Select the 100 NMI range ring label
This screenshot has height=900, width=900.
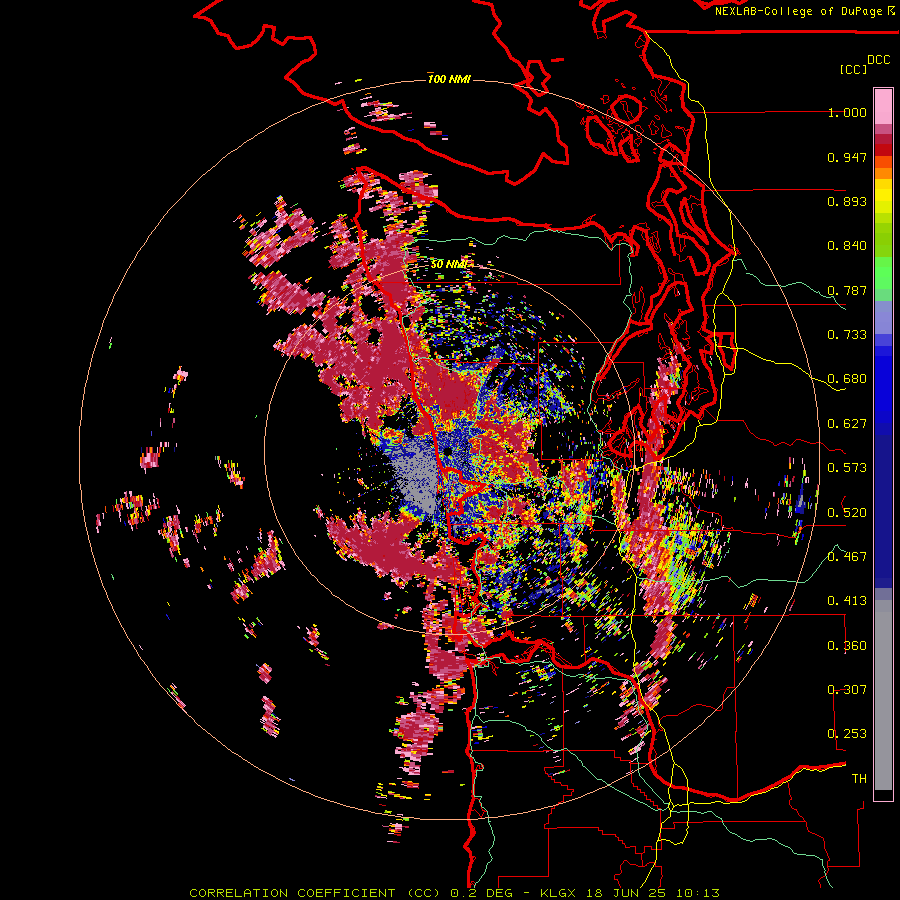pyautogui.click(x=449, y=79)
